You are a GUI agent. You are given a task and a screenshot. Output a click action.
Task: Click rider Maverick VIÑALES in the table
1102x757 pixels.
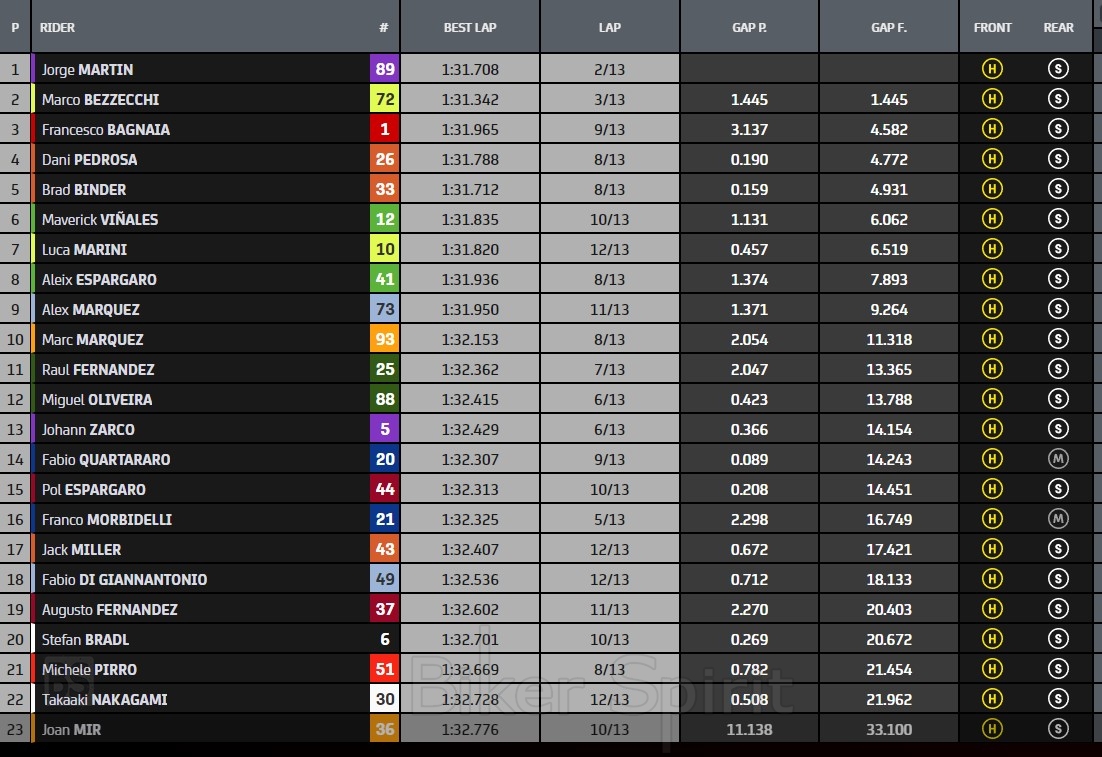click(100, 219)
